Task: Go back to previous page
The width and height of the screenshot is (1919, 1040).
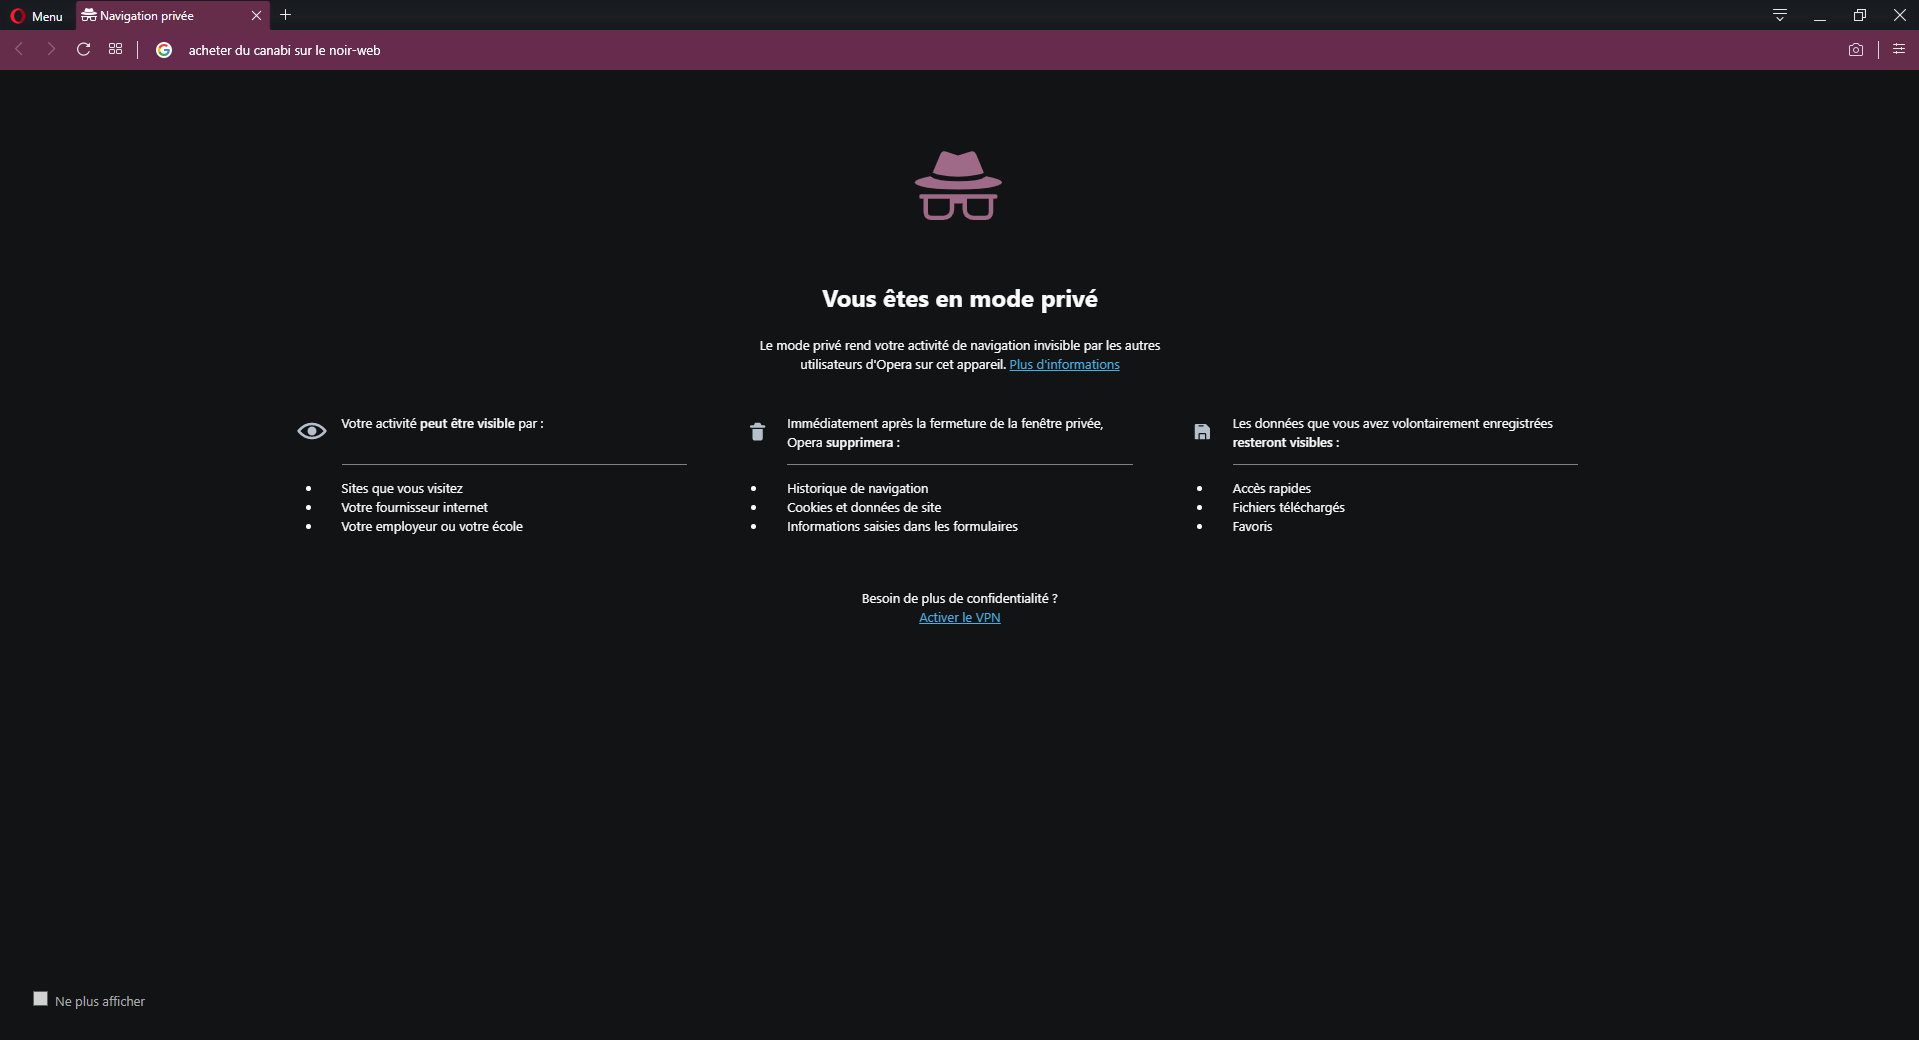Action: coord(19,49)
